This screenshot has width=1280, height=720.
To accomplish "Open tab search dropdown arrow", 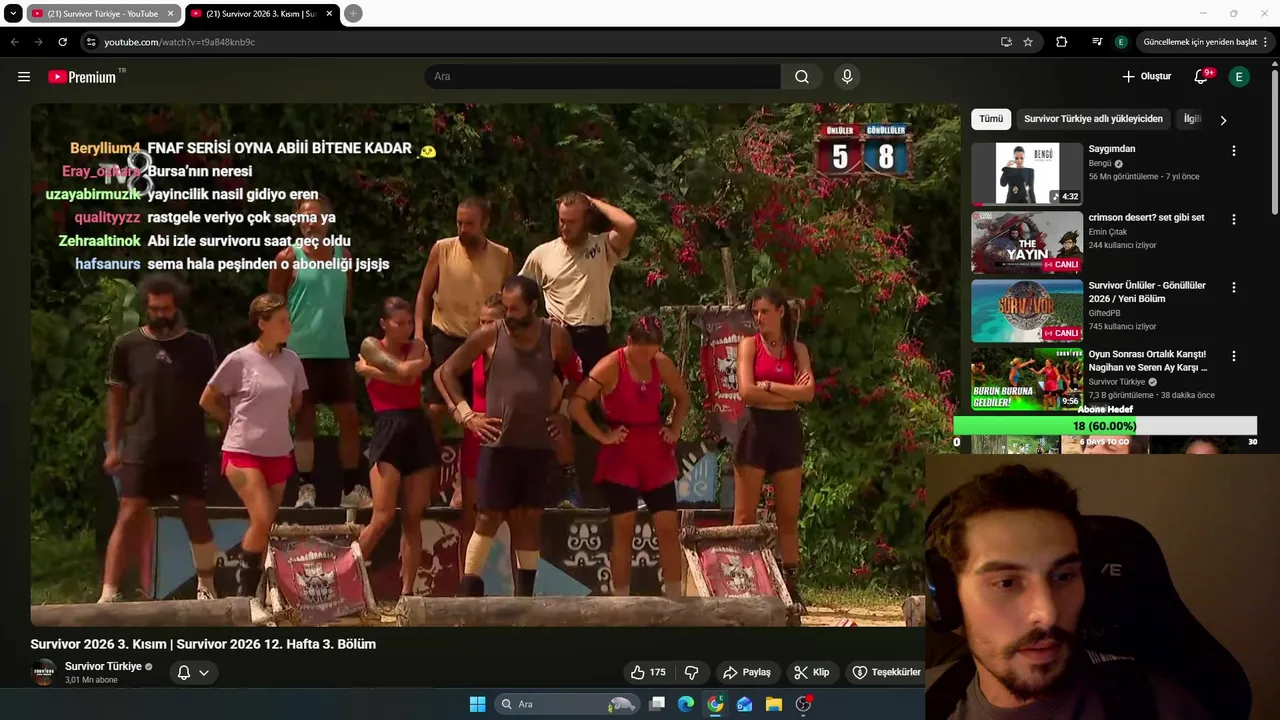I will [13, 13].
